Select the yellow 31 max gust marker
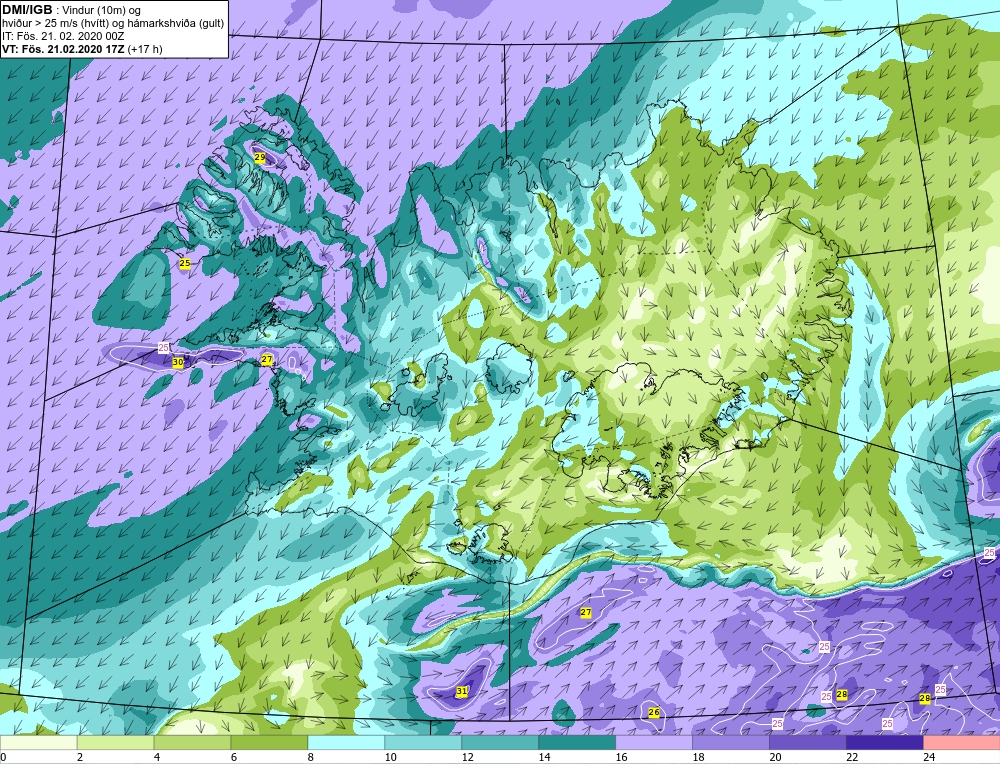Screen dimensions: 1000x764 tap(462, 691)
